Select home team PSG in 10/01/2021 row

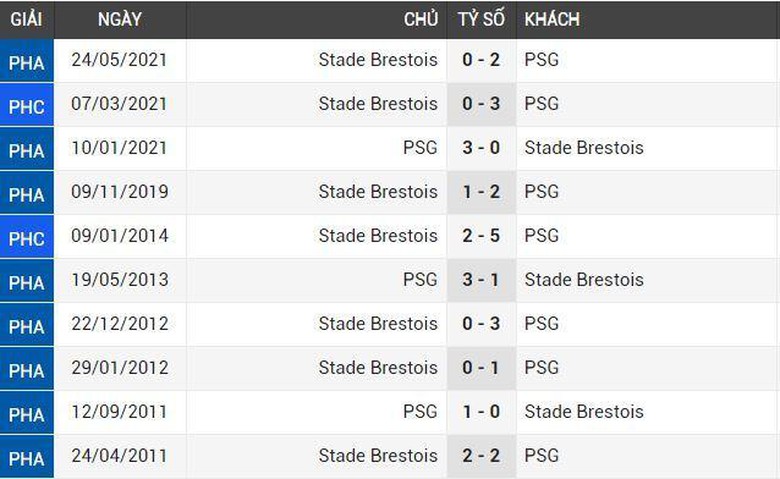pos(420,148)
